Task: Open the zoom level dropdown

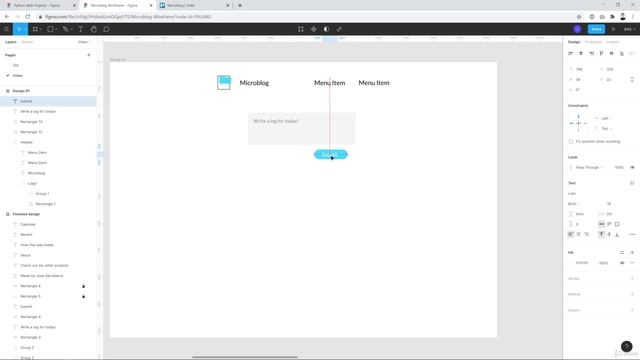Action: (629, 29)
